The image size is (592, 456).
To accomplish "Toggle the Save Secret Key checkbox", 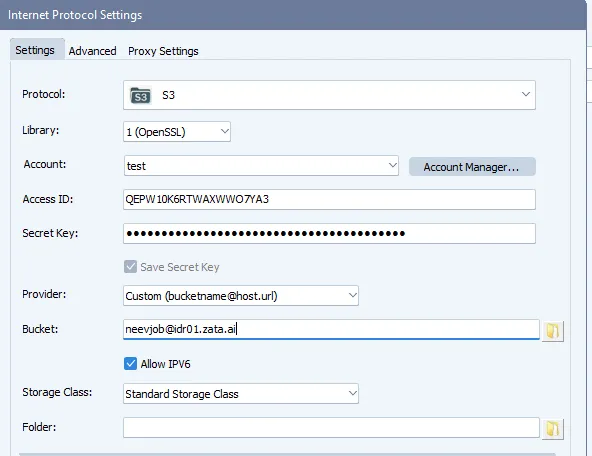I will 130,267.
